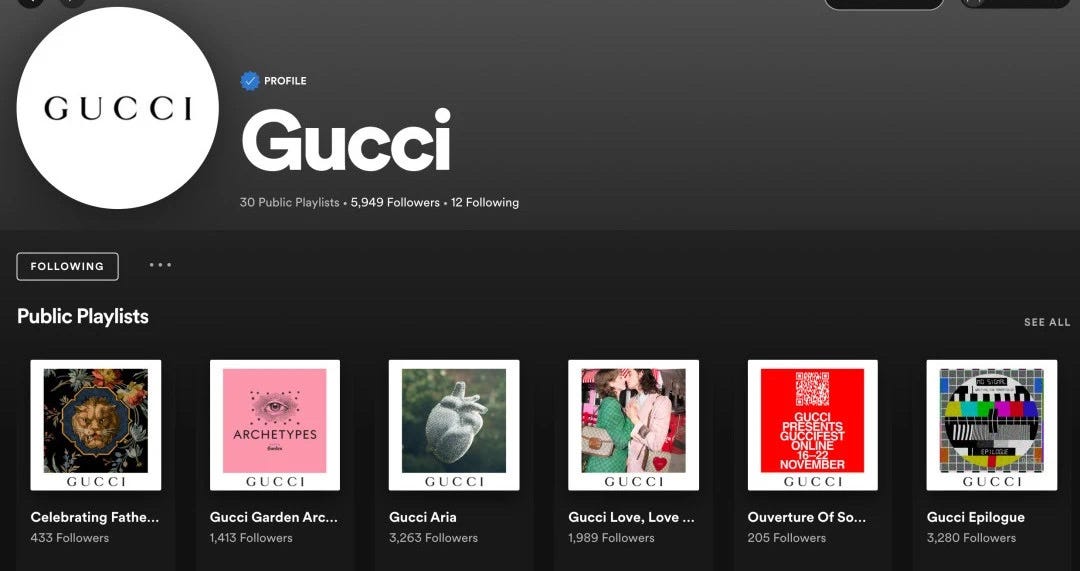
Task: Open the Gucci Aria heart cover
Action: (x=454, y=425)
